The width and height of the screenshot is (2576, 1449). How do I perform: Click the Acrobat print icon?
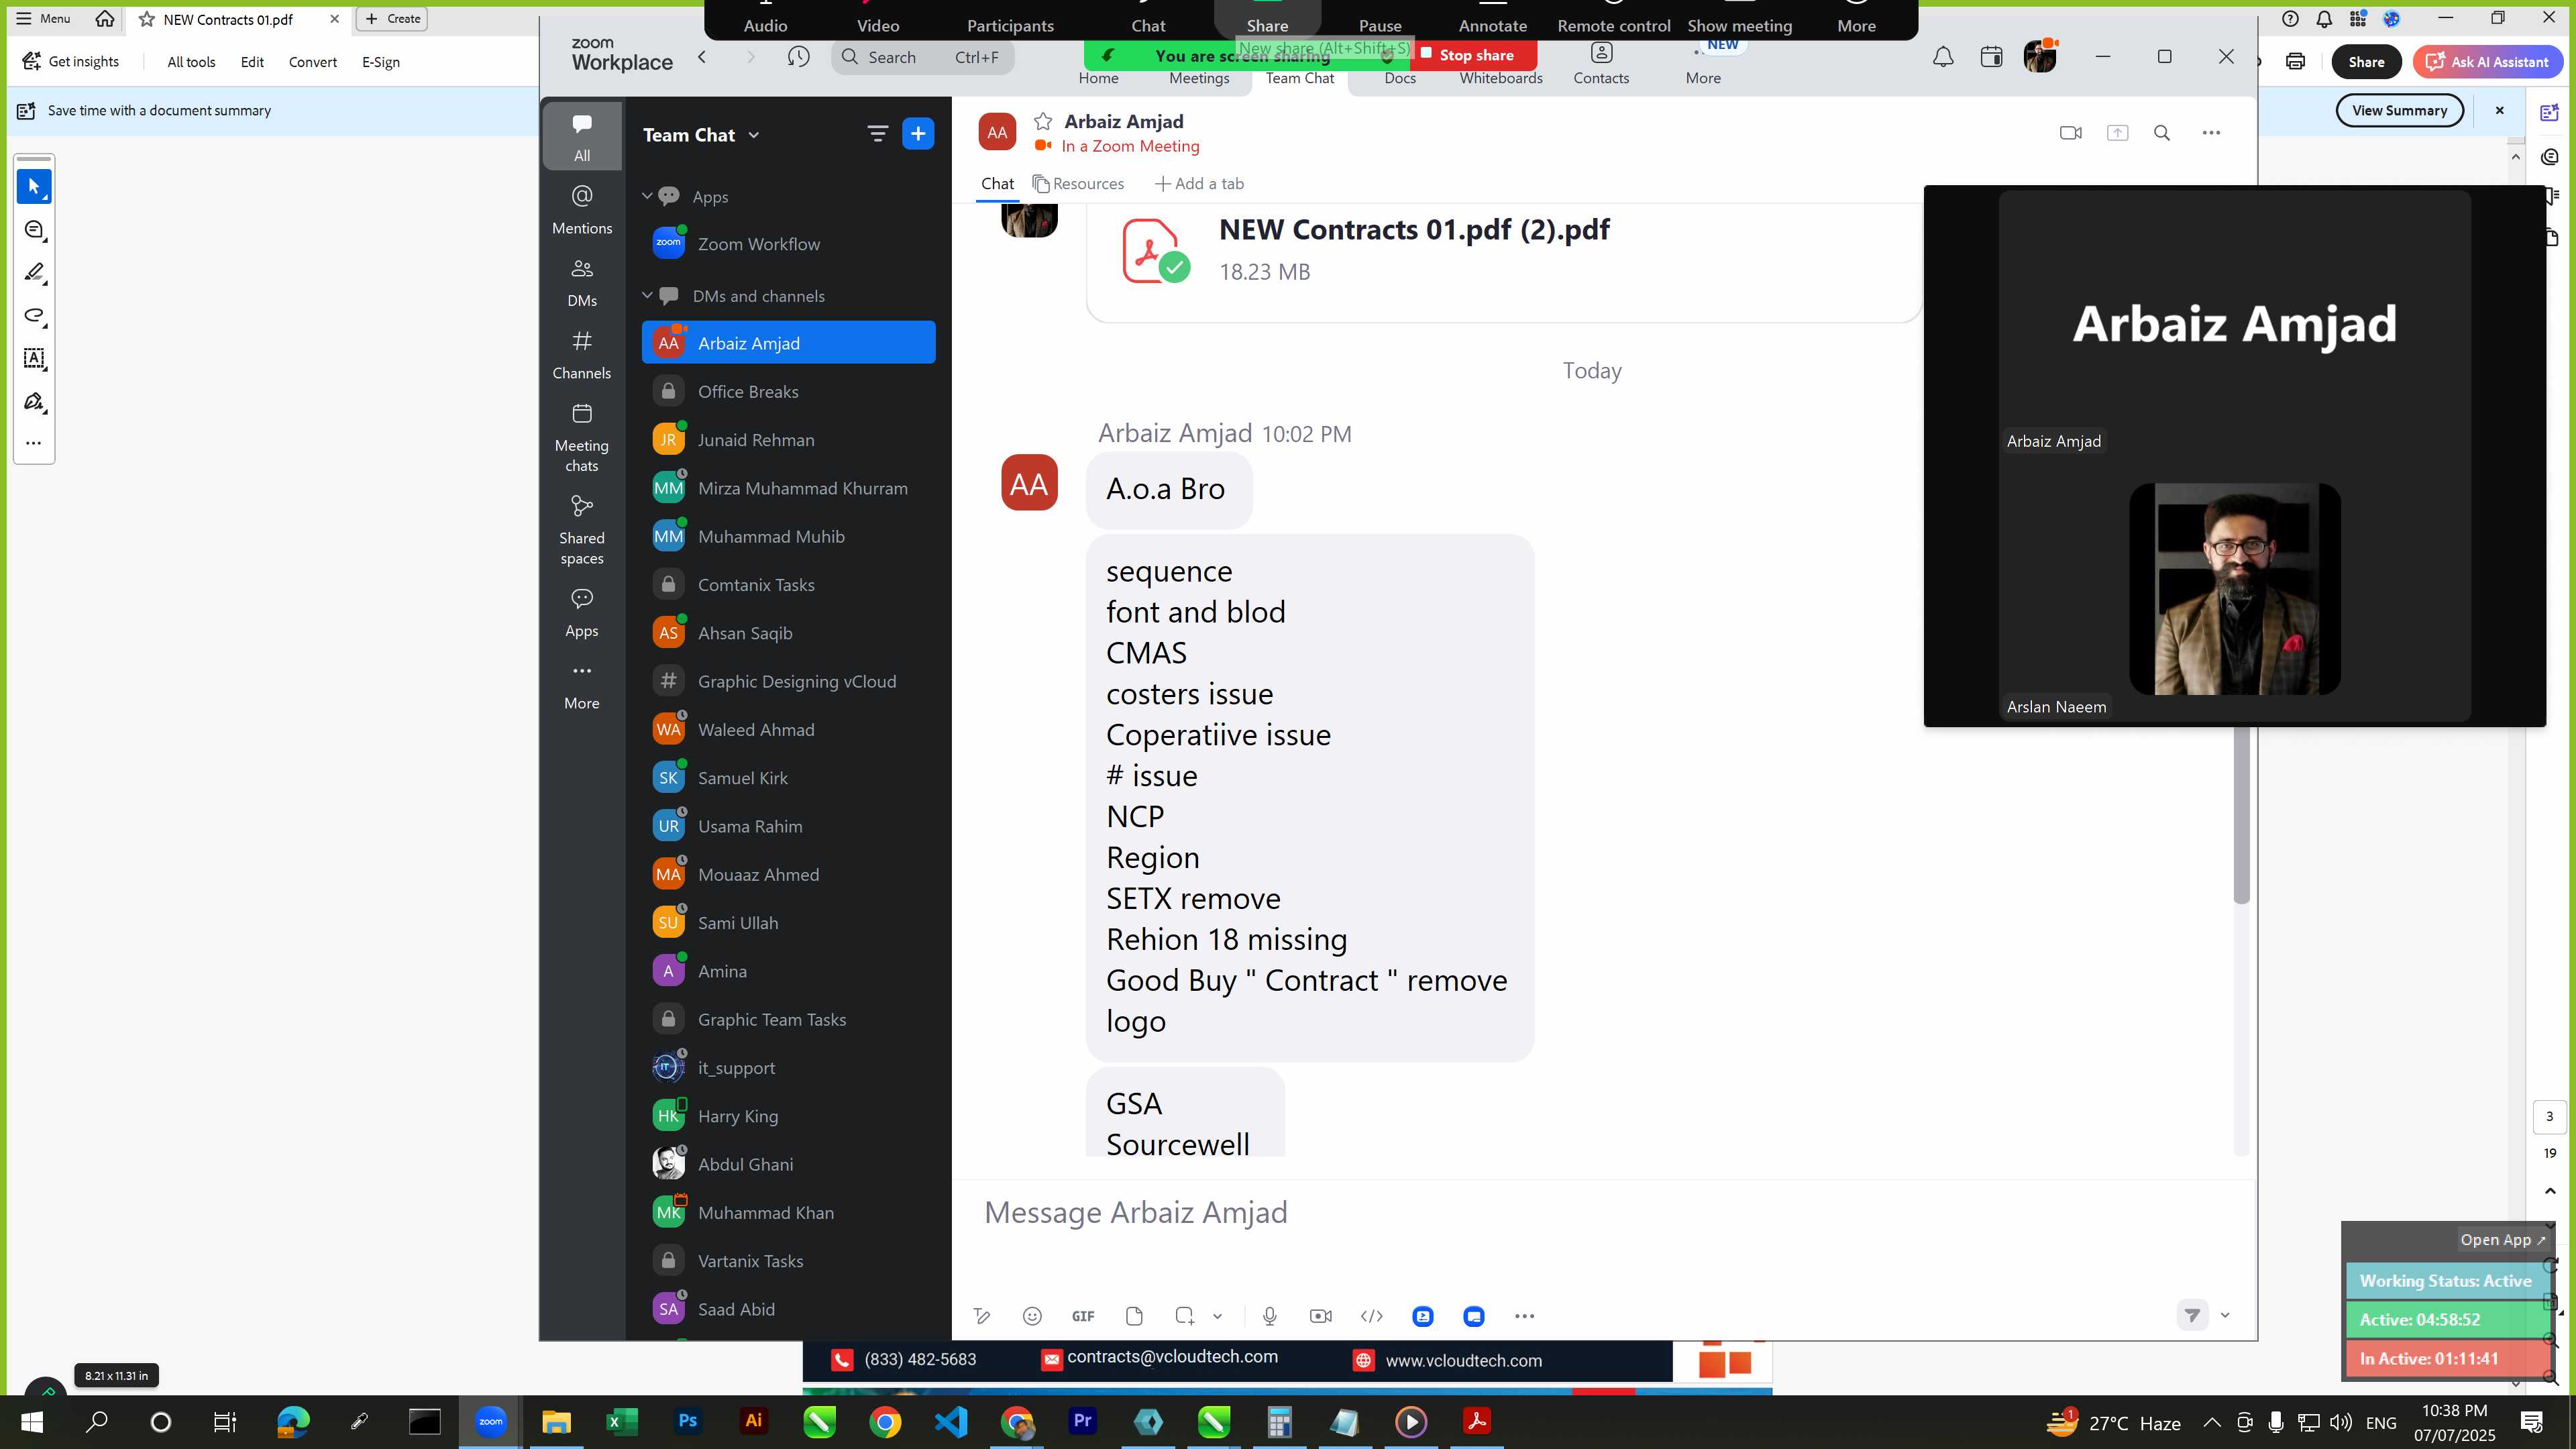tap(2295, 62)
